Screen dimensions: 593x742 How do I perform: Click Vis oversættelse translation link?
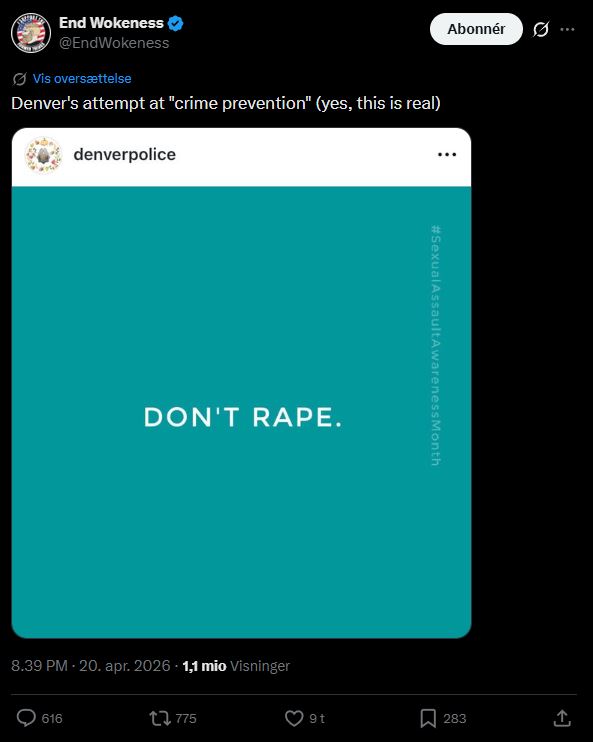coord(82,79)
